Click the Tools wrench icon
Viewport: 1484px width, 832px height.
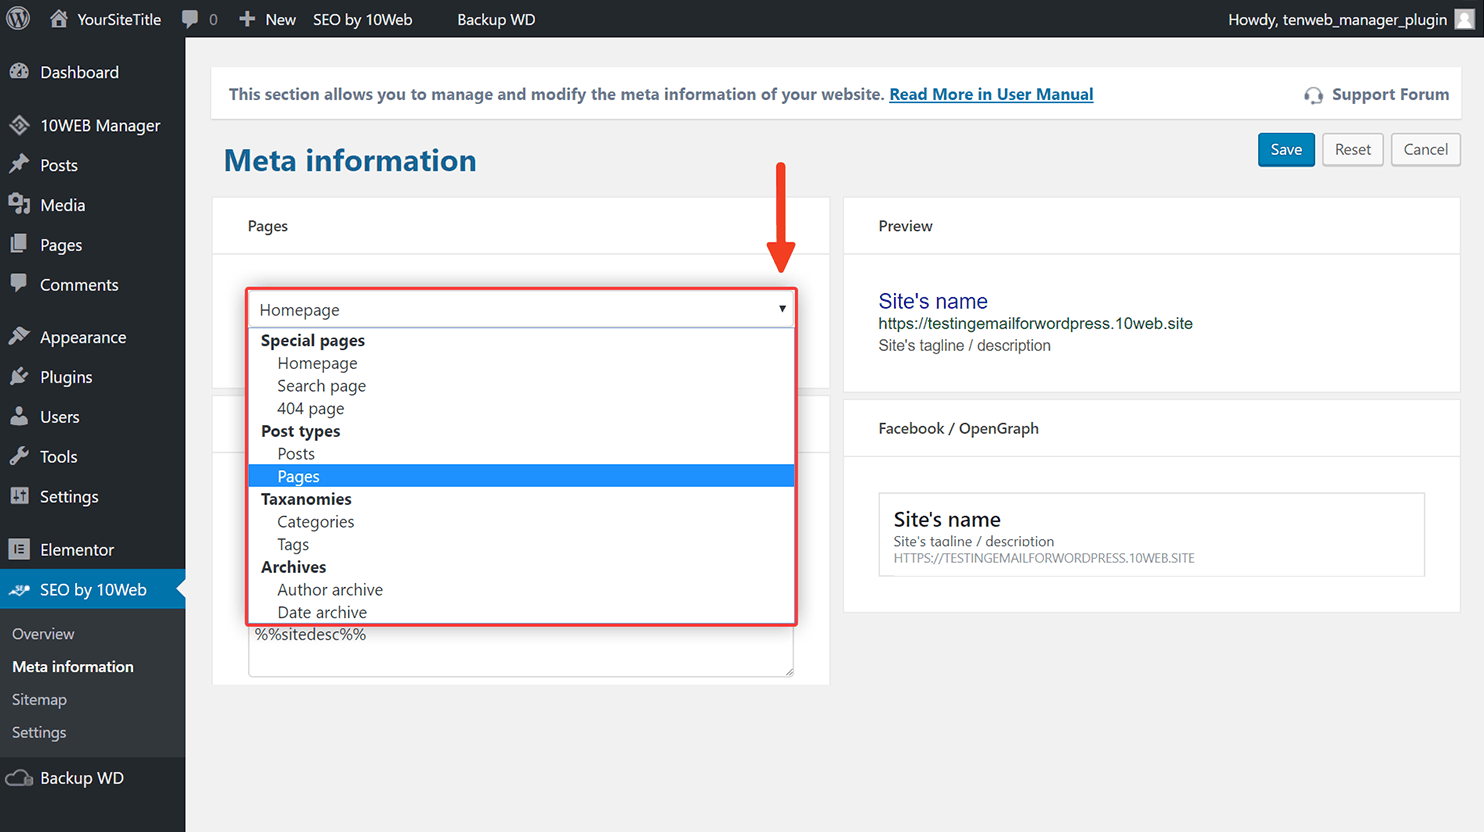click(x=19, y=456)
